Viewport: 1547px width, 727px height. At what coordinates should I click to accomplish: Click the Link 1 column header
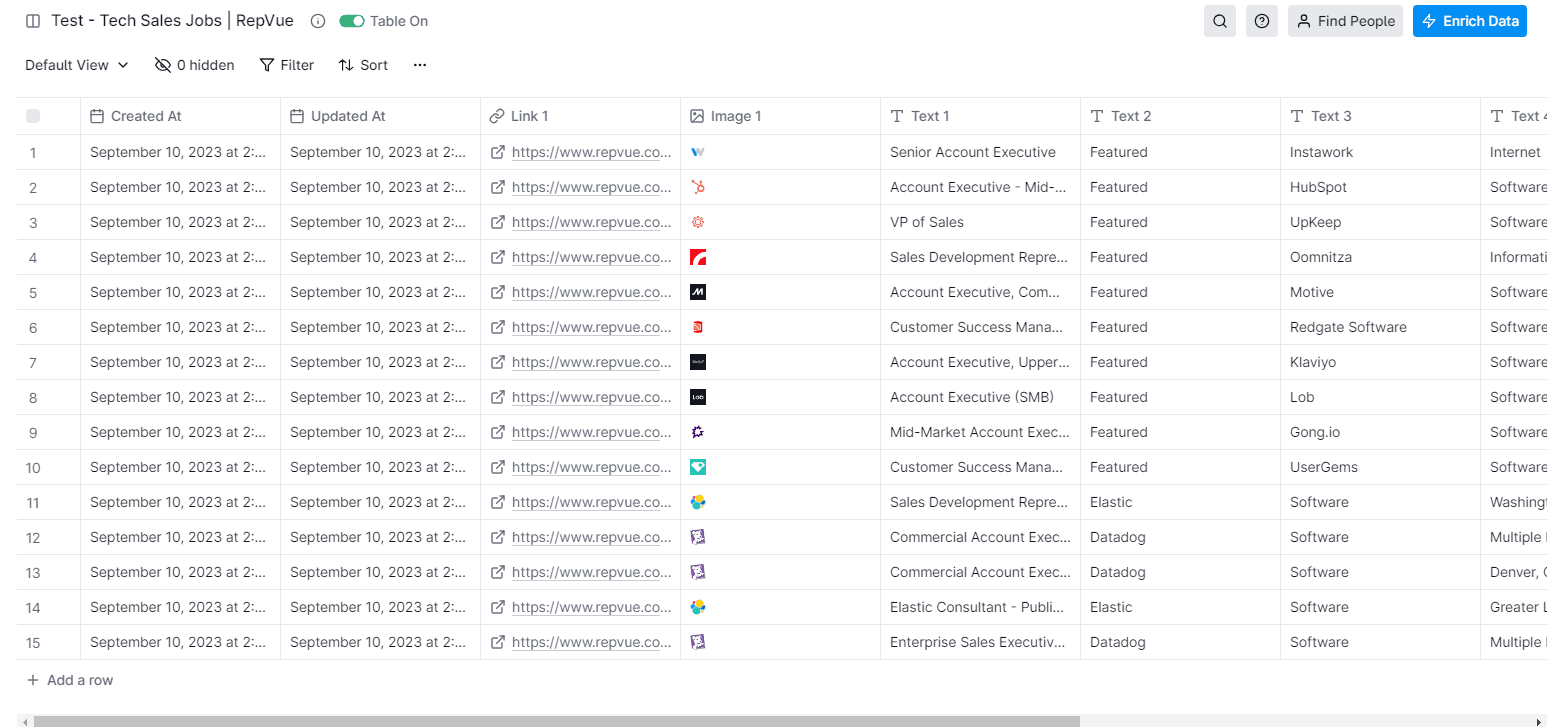point(580,116)
